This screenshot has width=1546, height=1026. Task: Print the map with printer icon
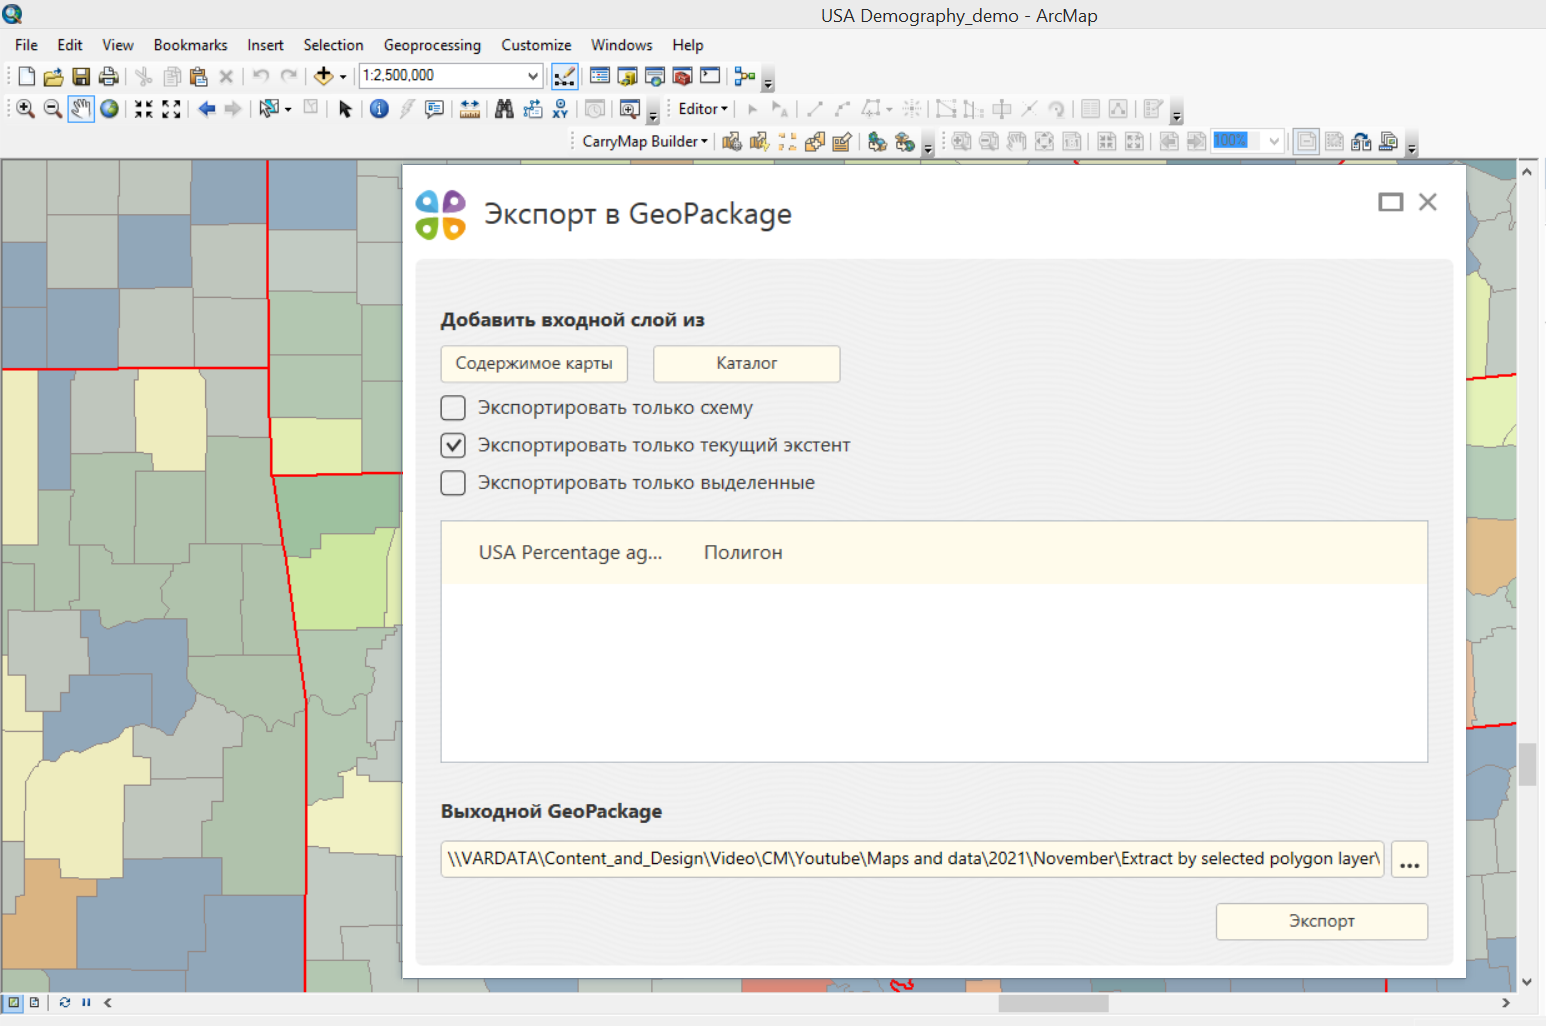[109, 76]
